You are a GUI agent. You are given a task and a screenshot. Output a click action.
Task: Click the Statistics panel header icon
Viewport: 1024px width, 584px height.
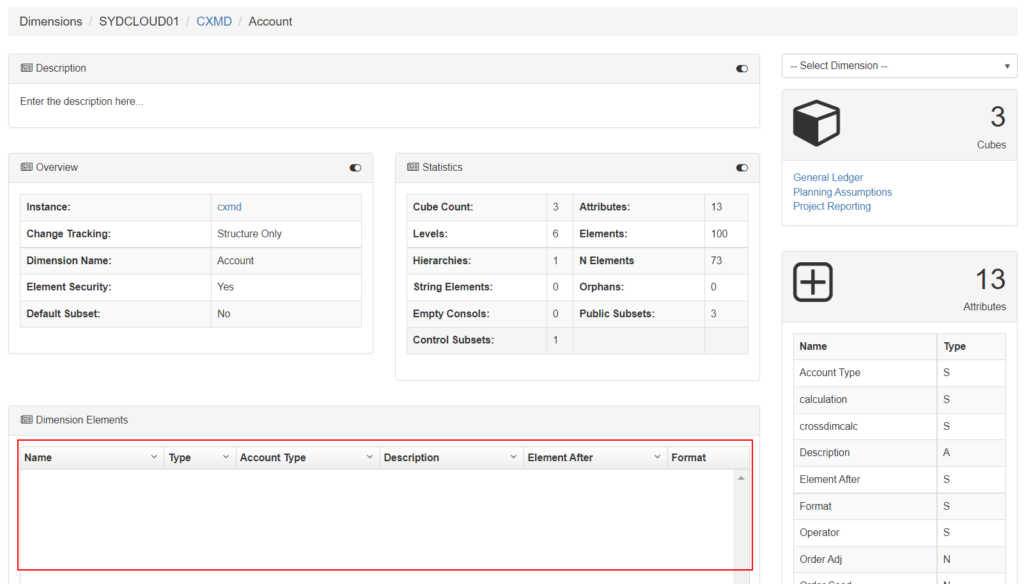[413, 167]
